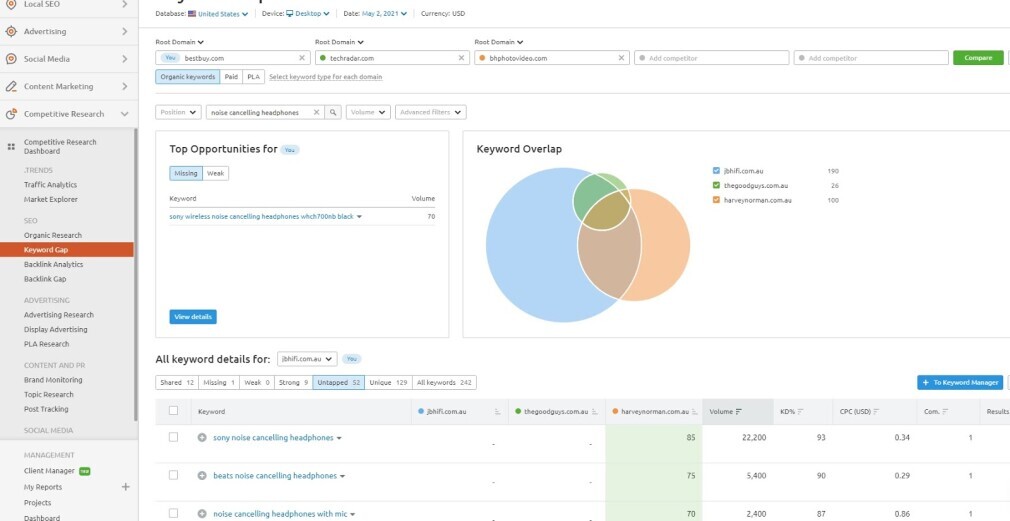Open Select keyword type for each domain link

pyautogui.click(x=325, y=77)
